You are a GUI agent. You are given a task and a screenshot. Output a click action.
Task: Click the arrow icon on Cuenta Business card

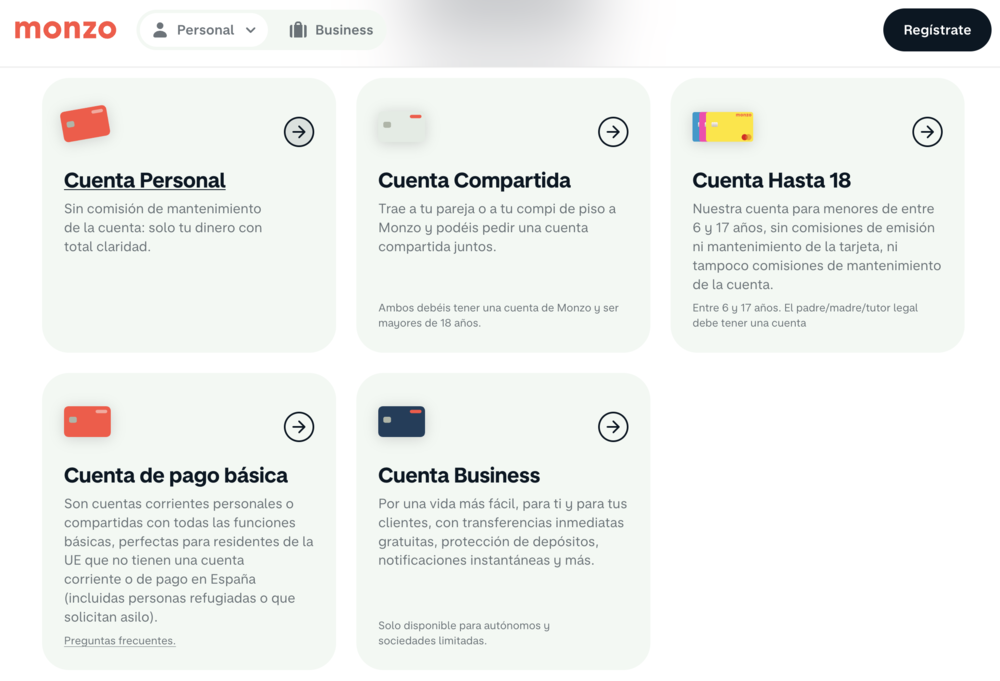click(x=613, y=427)
